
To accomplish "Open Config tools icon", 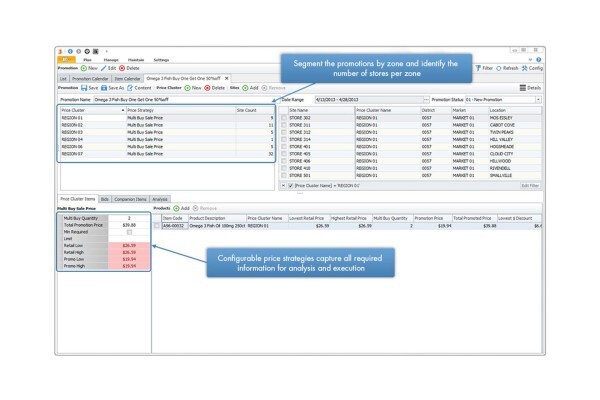I will point(525,68).
